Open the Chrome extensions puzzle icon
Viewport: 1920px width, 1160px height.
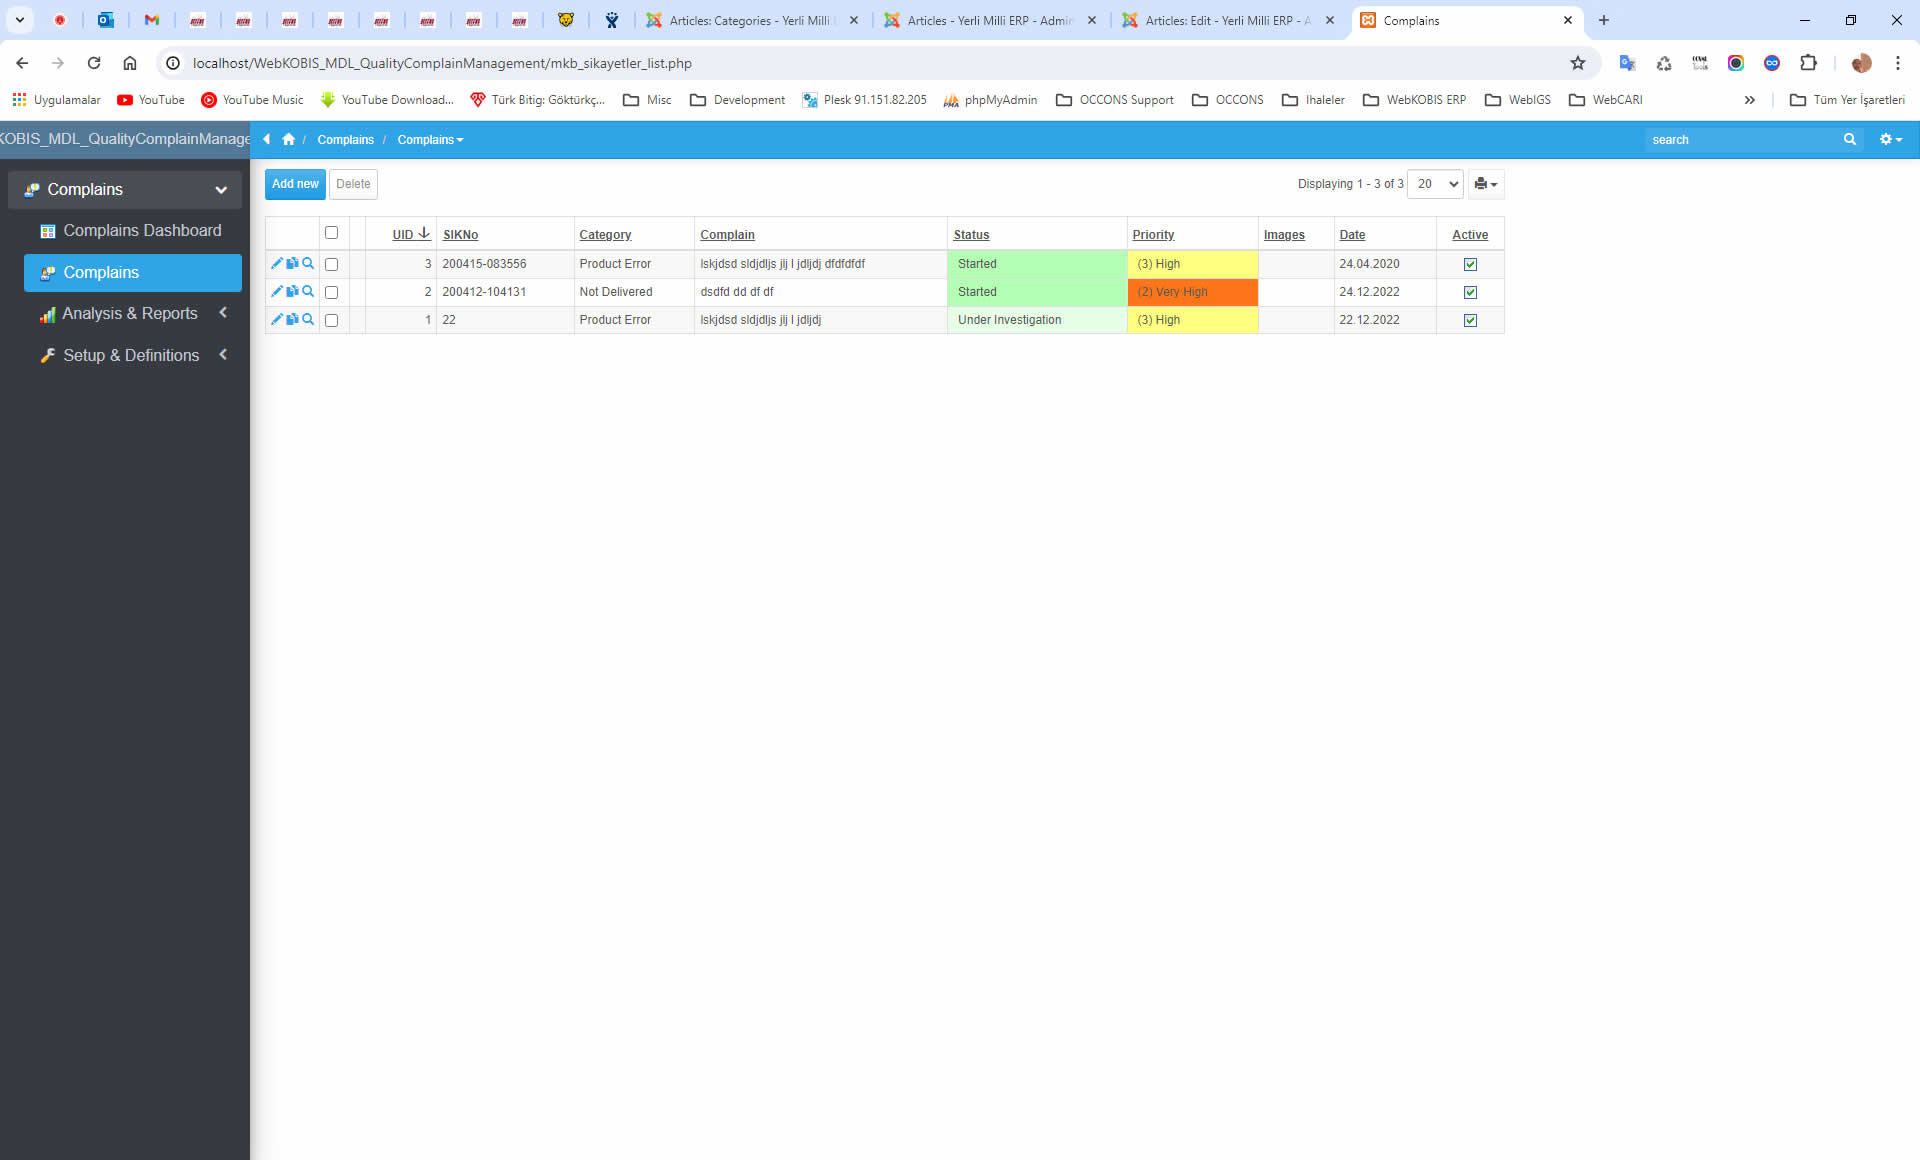coord(1808,63)
